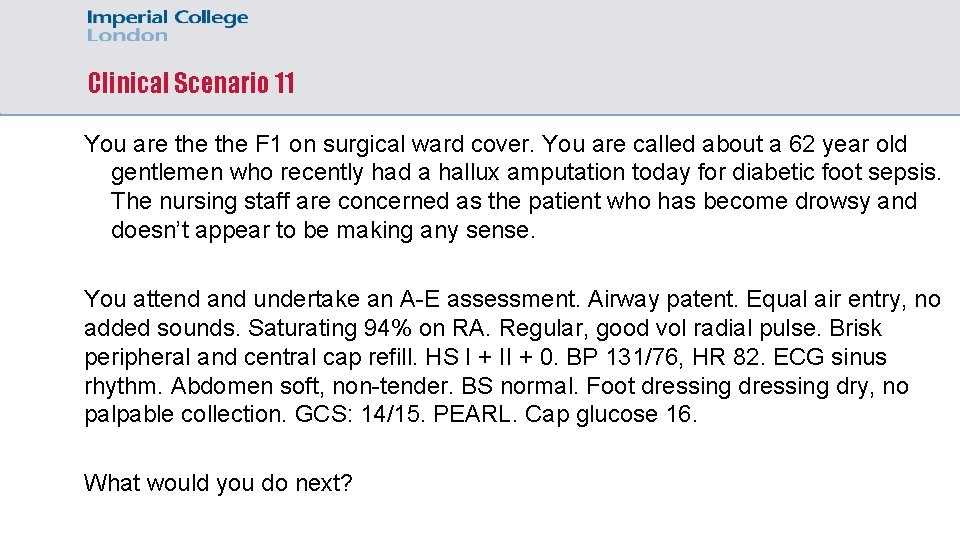The image size is (960, 540).
Task: Select the 'GCS: 14/15' text
Action: click(358, 414)
